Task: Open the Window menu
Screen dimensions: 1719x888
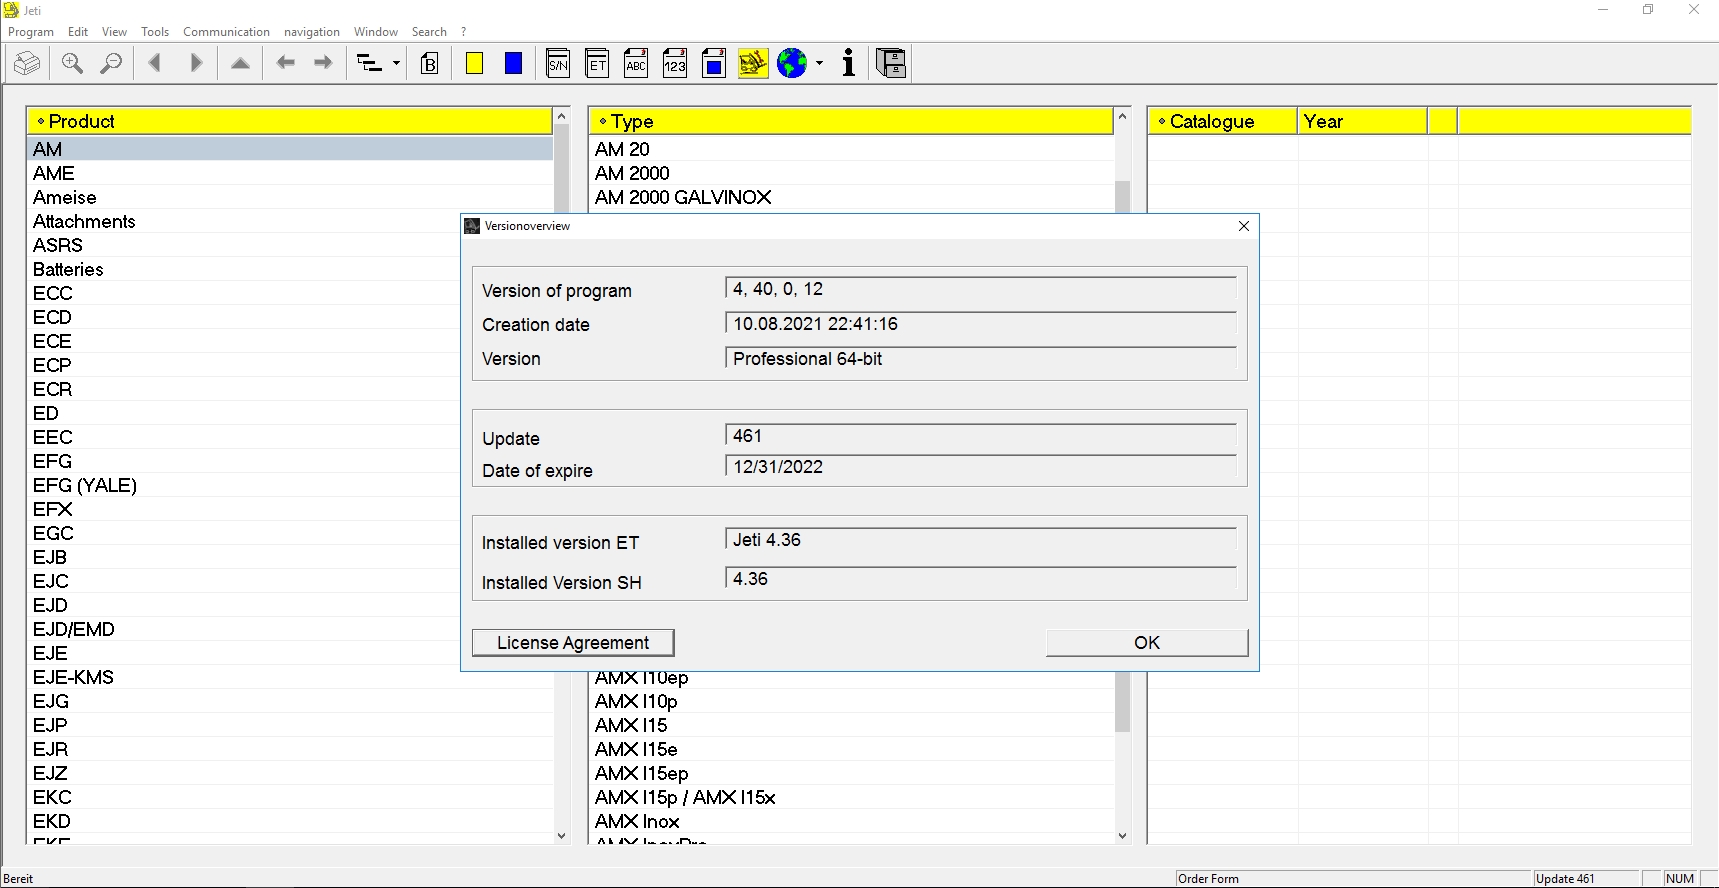Action: click(x=376, y=32)
